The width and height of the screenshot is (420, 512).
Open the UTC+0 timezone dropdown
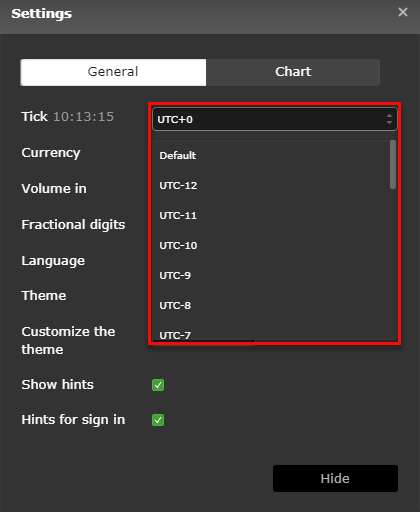tap(275, 119)
